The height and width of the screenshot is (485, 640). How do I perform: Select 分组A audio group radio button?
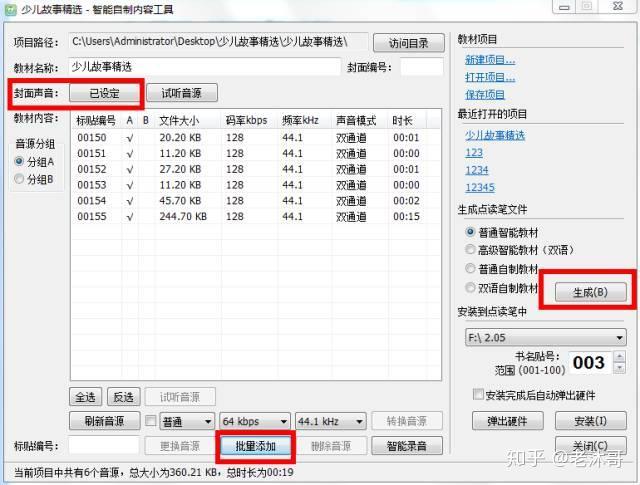coord(19,162)
